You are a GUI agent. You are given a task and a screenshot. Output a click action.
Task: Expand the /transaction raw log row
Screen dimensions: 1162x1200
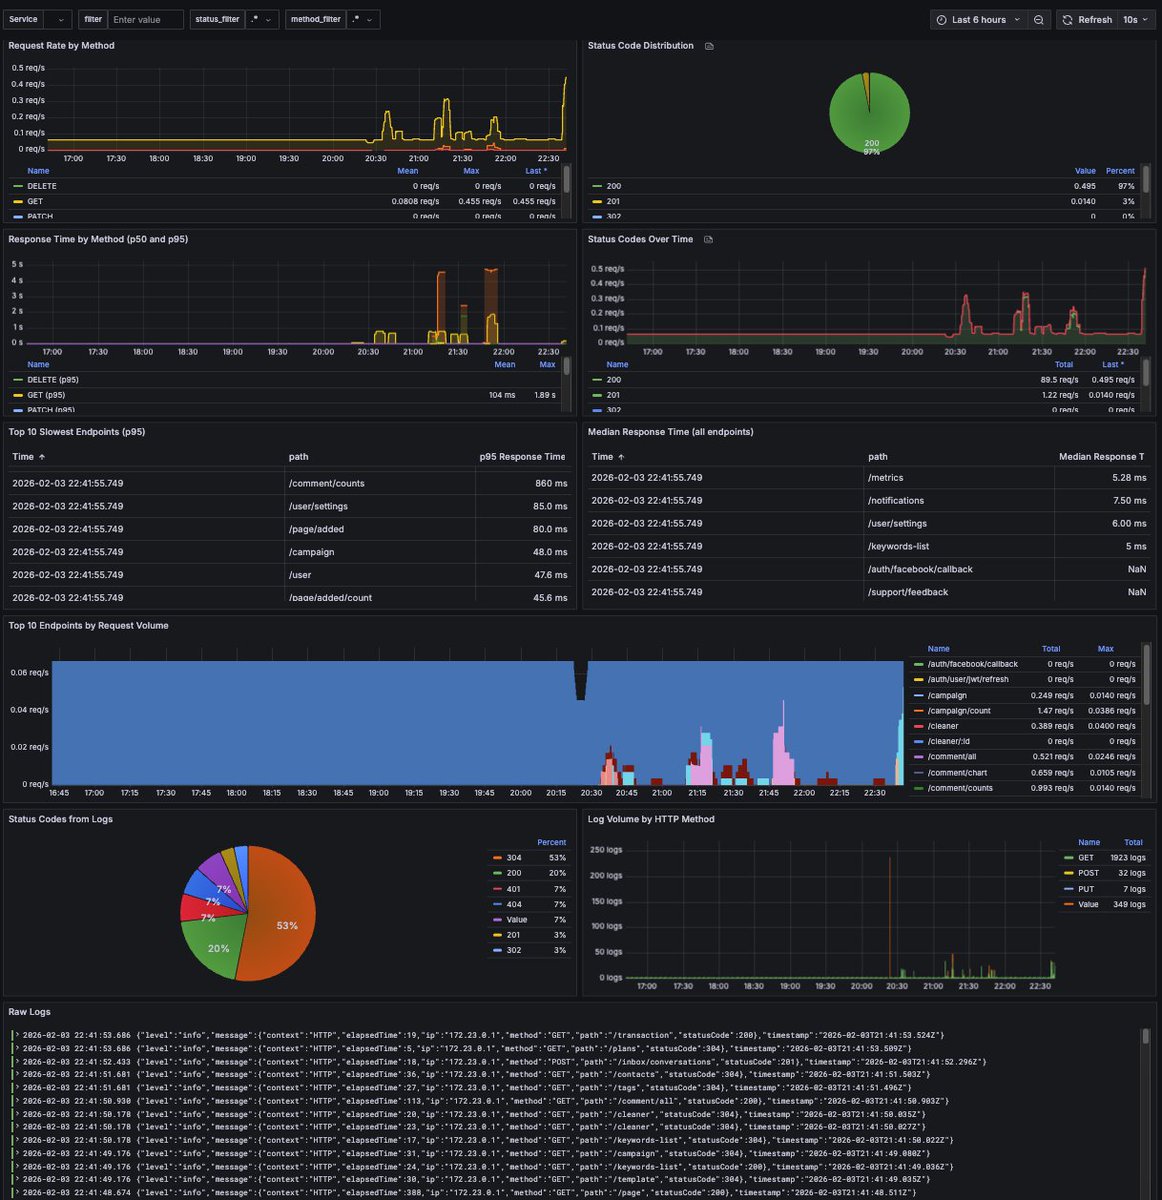(16, 1035)
